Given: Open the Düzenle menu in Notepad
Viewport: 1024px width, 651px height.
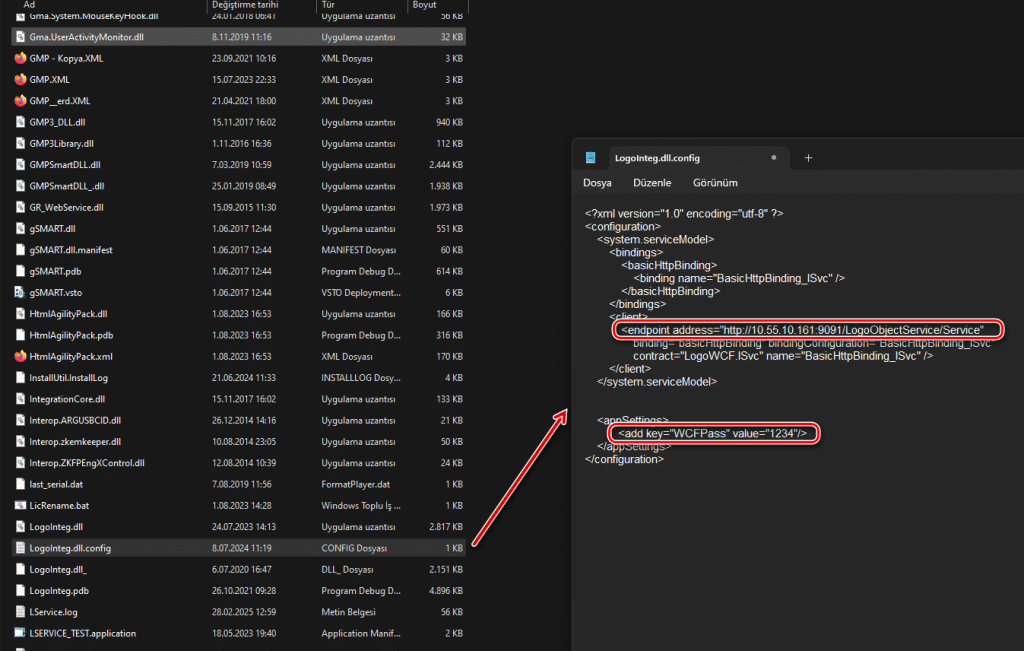Looking at the screenshot, I should 651,183.
